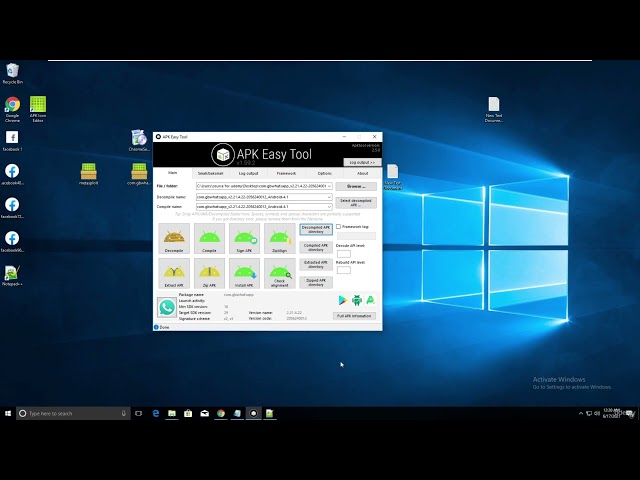
Task: Switch to the Framework tab
Action: coord(286,173)
